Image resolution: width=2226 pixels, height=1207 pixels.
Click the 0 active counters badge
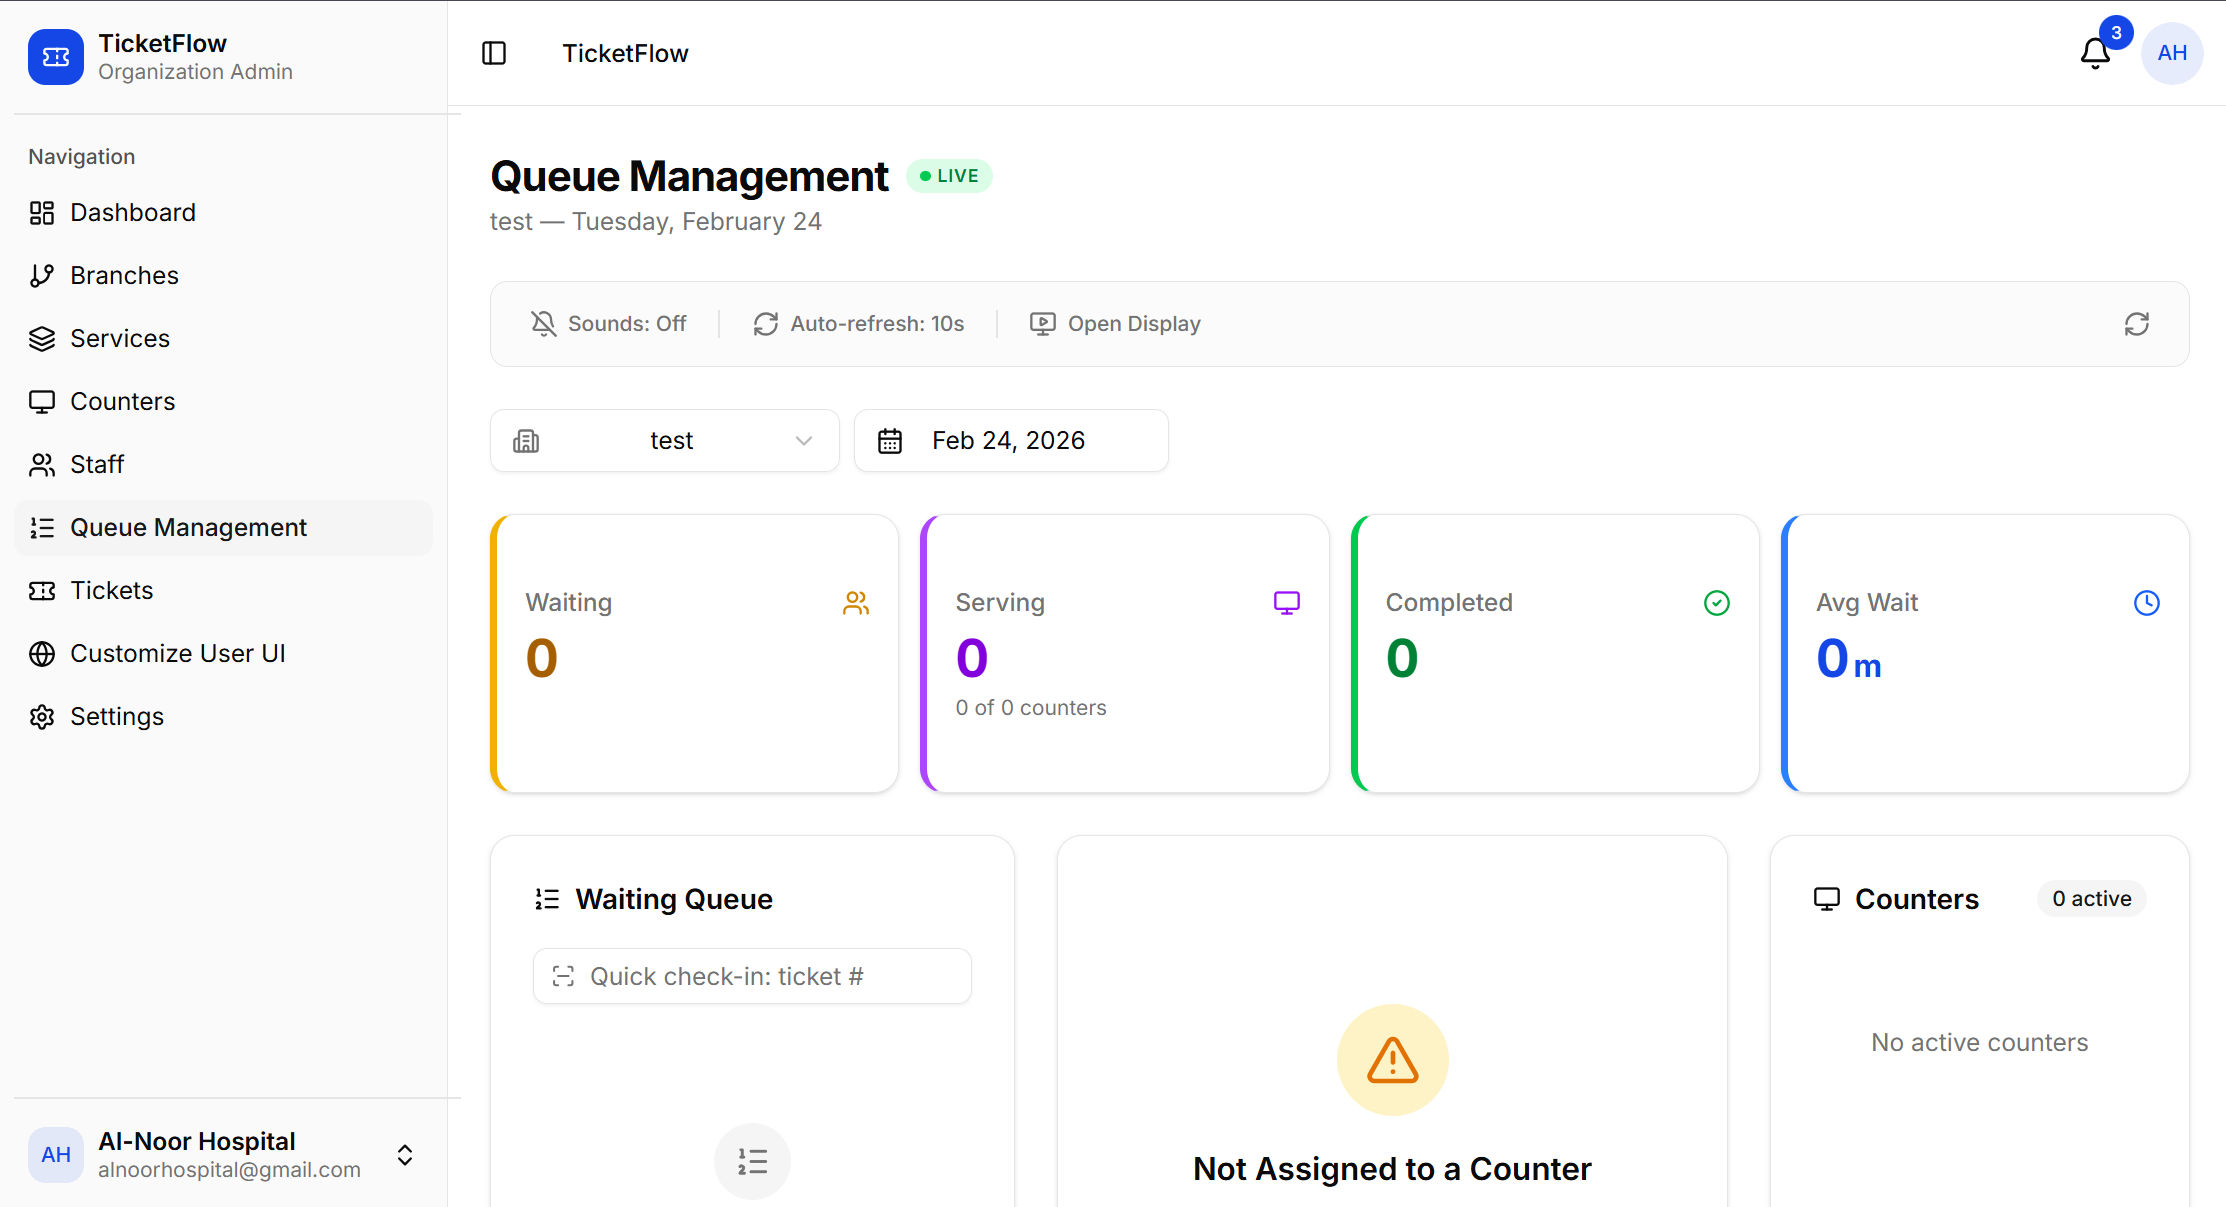(2091, 898)
